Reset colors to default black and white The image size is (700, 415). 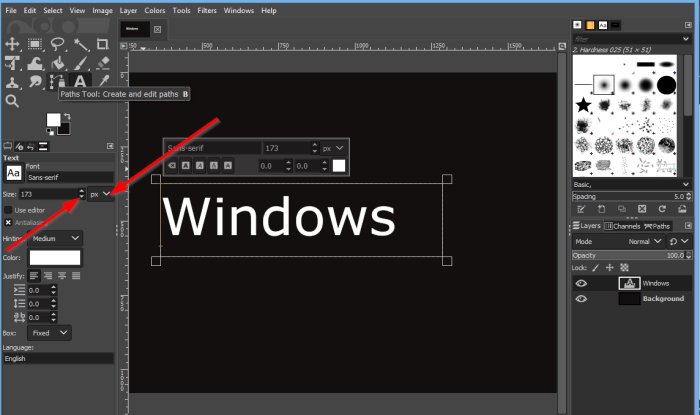tap(50, 131)
